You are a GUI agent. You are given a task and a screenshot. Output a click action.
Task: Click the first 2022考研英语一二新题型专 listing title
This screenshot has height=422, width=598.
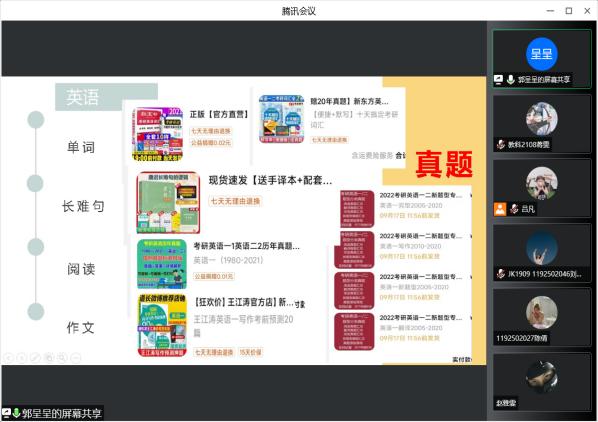pos(421,195)
